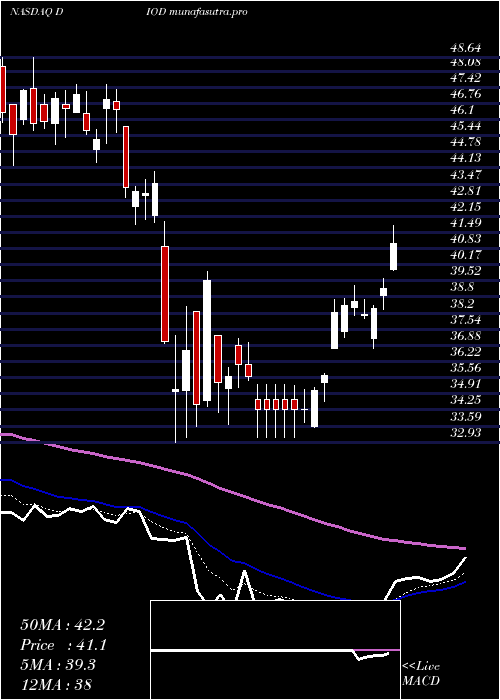Click the NASDAQ D header text
Screen dimensions: 500x700
click(x=36, y=12)
